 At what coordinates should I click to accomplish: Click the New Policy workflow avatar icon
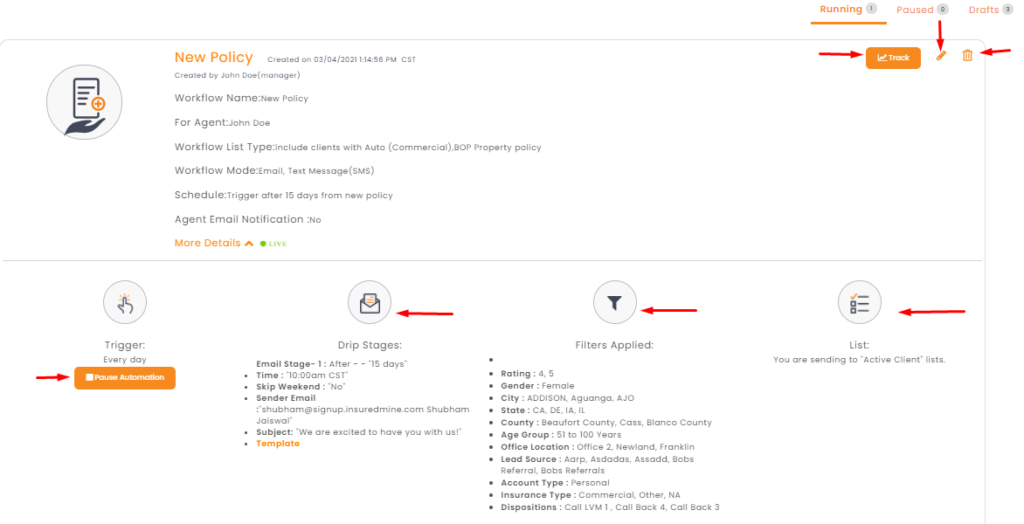tap(84, 103)
